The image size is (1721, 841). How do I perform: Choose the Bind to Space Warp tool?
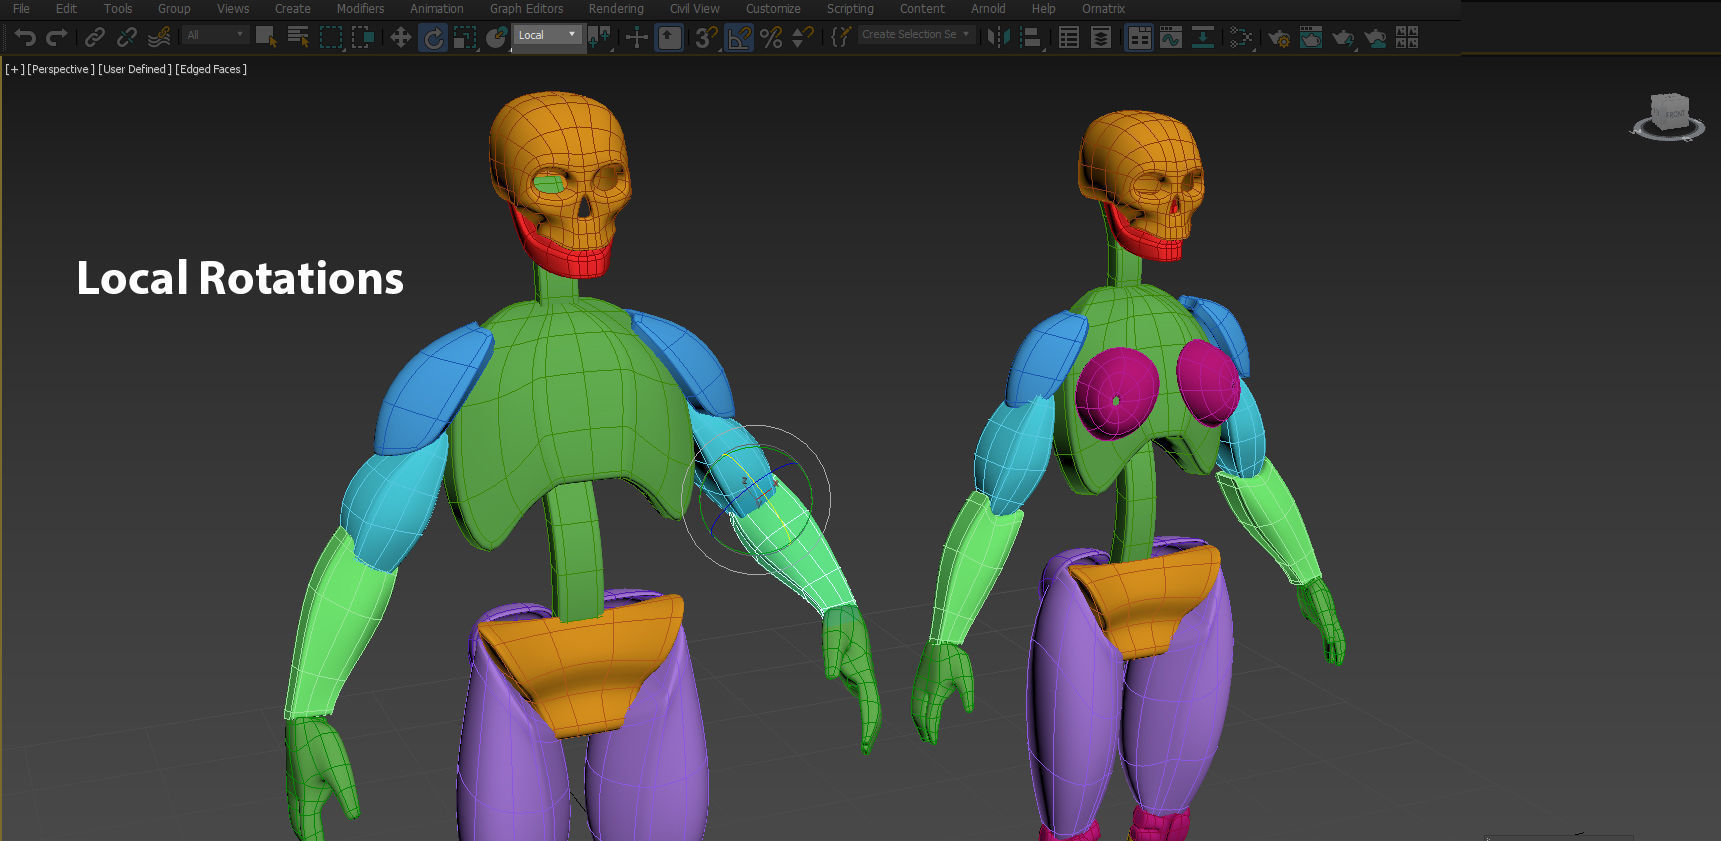159,37
